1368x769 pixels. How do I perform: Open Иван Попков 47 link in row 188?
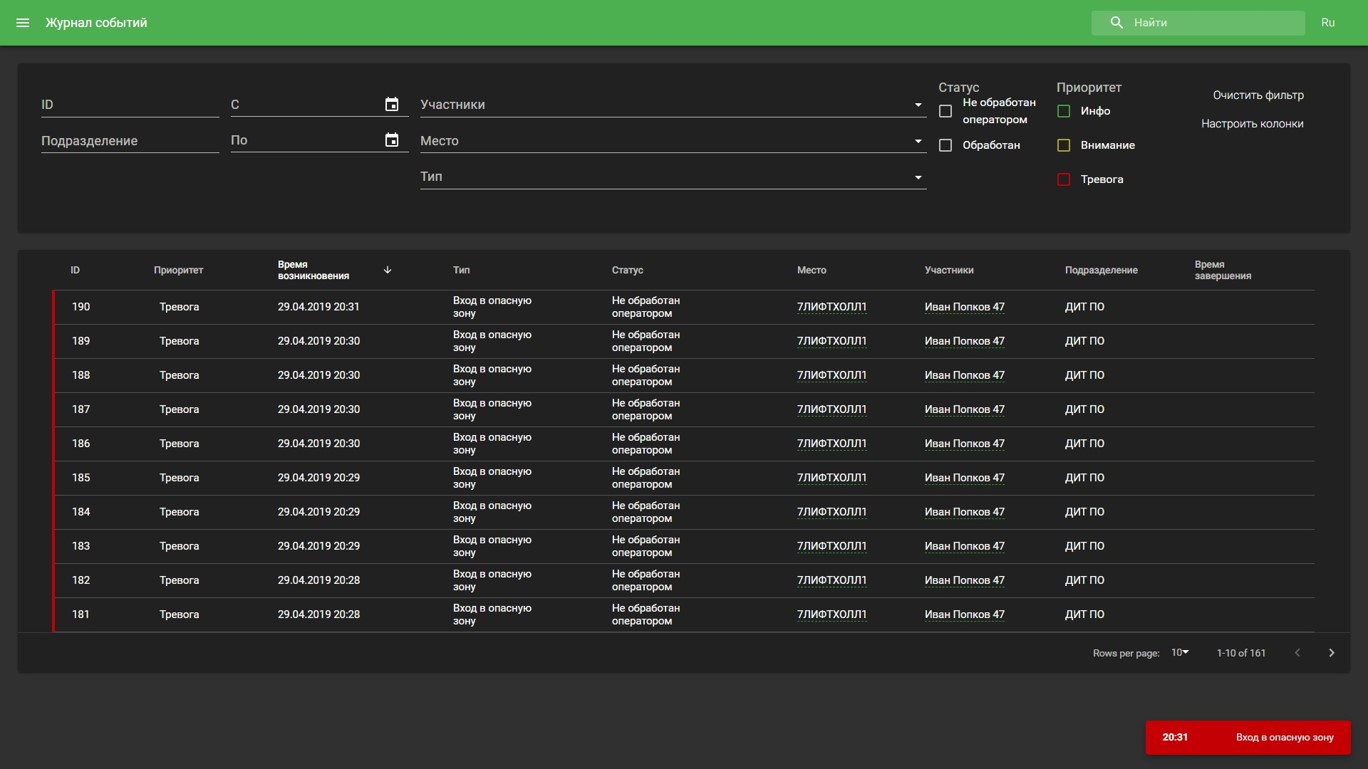pyautogui.click(x=964, y=375)
